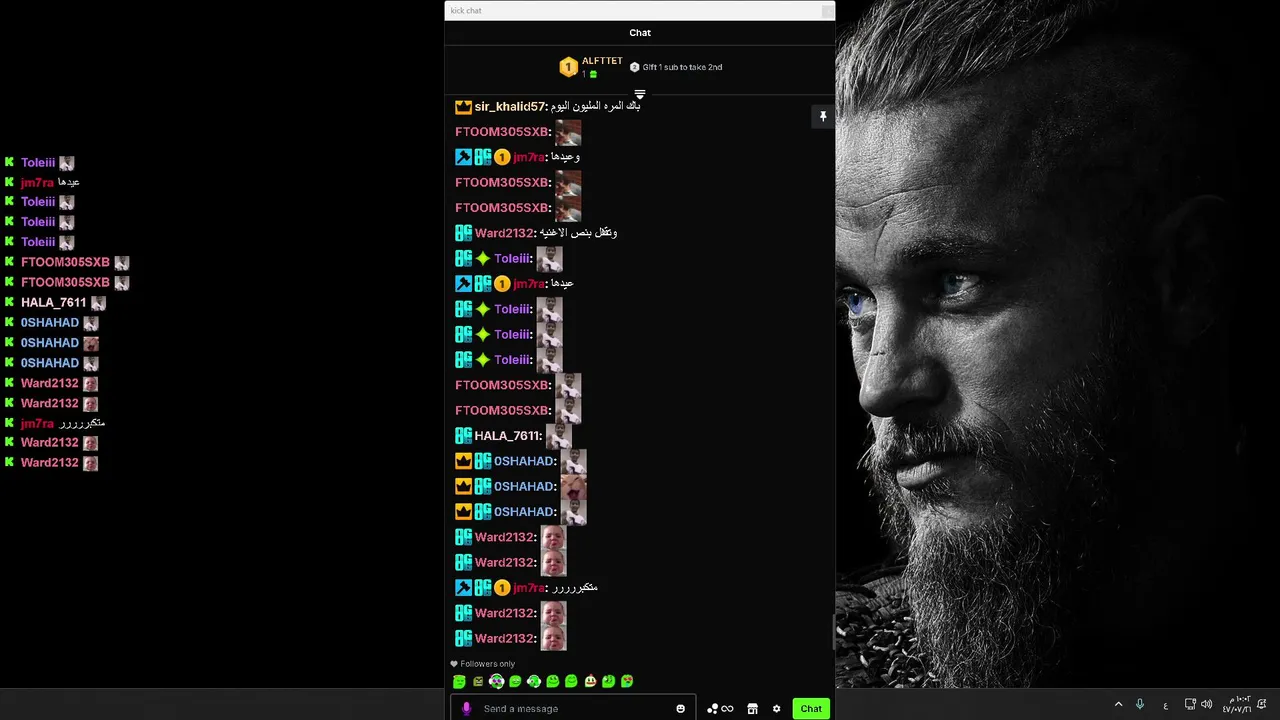Expand hidden system tray icons chevron
The height and width of the screenshot is (720, 1280).
pyautogui.click(x=1118, y=705)
